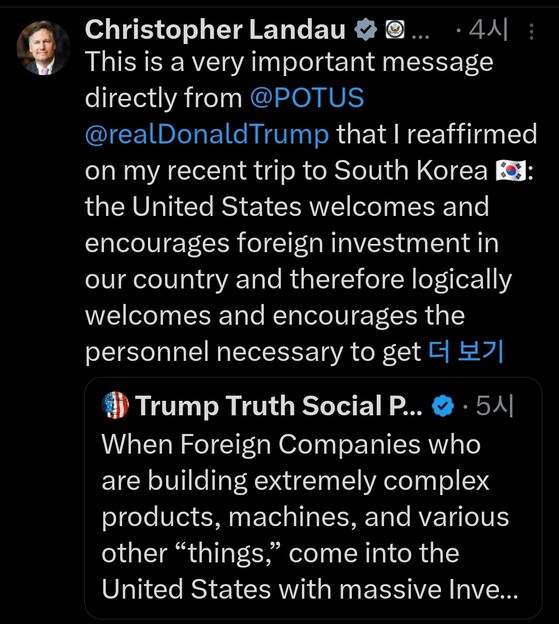Click the South Korea flag emoji
559x624 pixels.
click(x=511, y=171)
